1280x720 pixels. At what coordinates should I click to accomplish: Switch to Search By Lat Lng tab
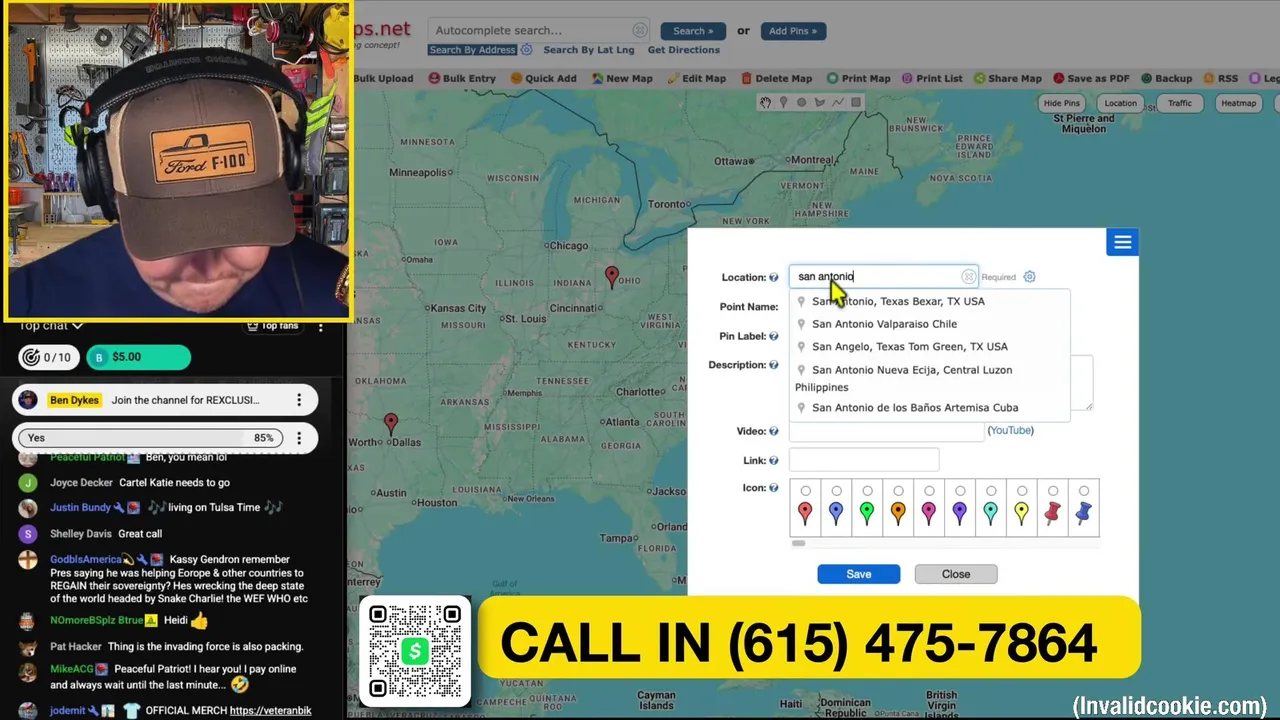[x=589, y=50]
